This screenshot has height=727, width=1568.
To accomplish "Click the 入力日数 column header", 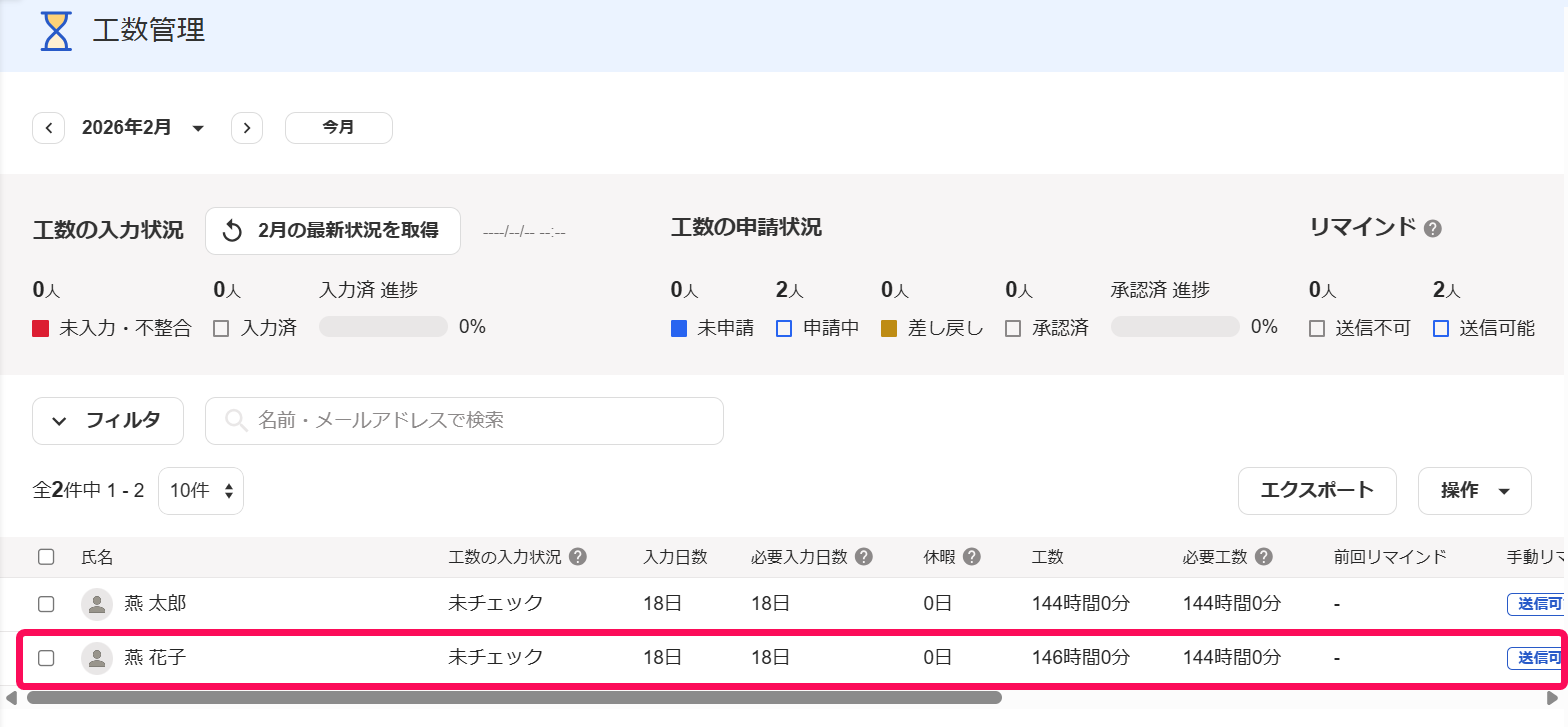I will (675, 557).
